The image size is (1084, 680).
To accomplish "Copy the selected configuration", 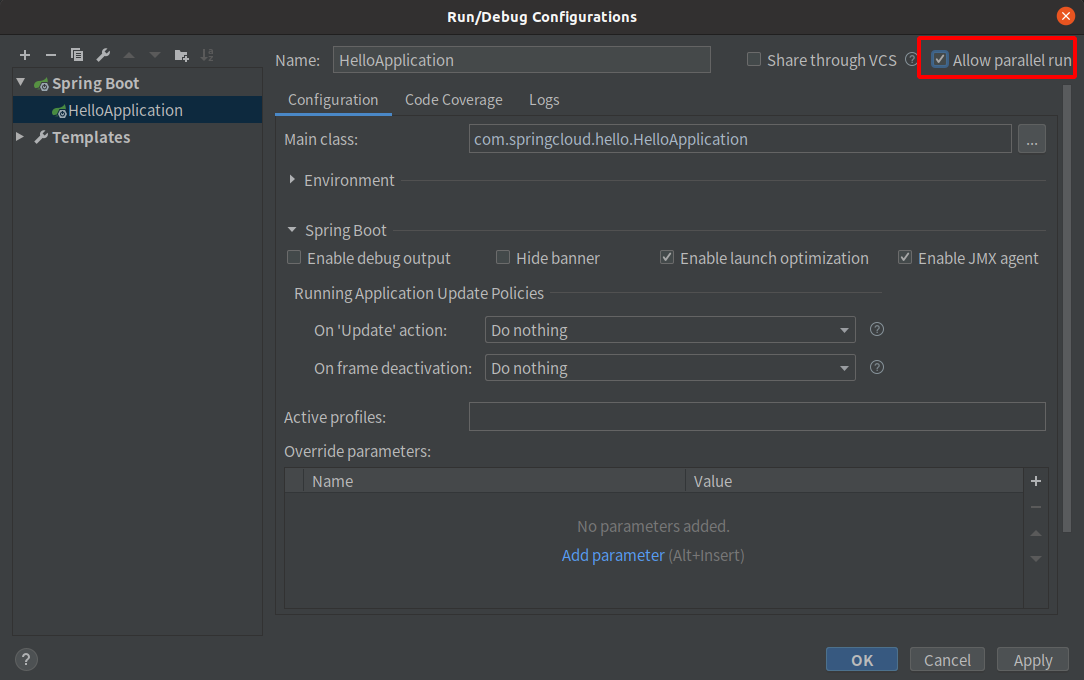I will coord(77,55).
